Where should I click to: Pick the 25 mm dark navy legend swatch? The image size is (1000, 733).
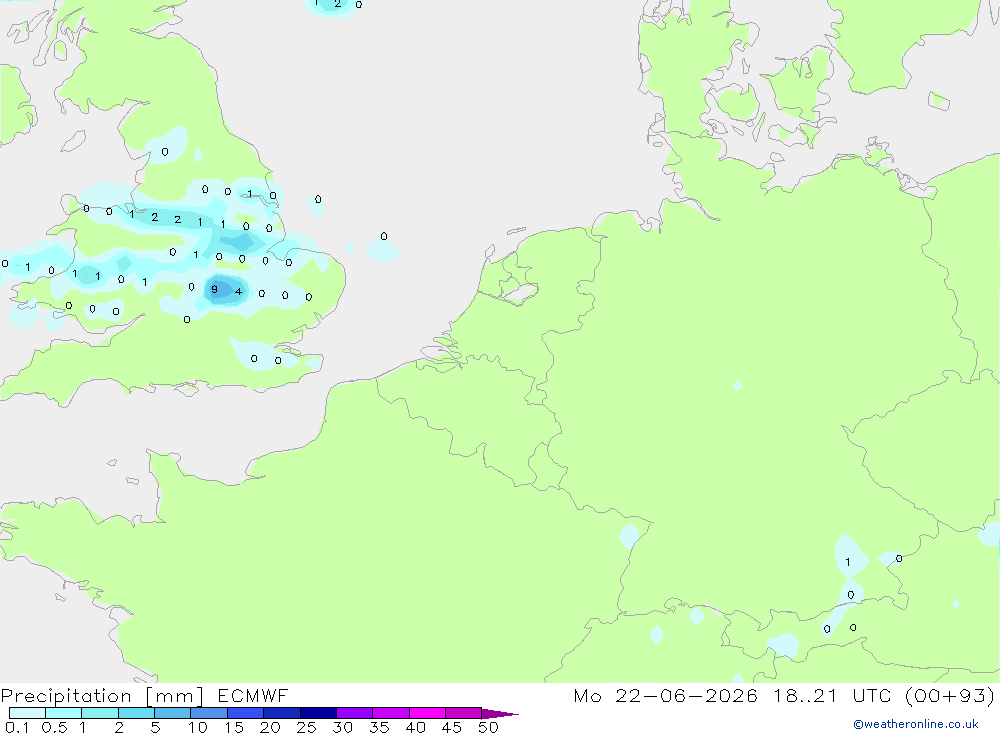(x=318, y=713)
